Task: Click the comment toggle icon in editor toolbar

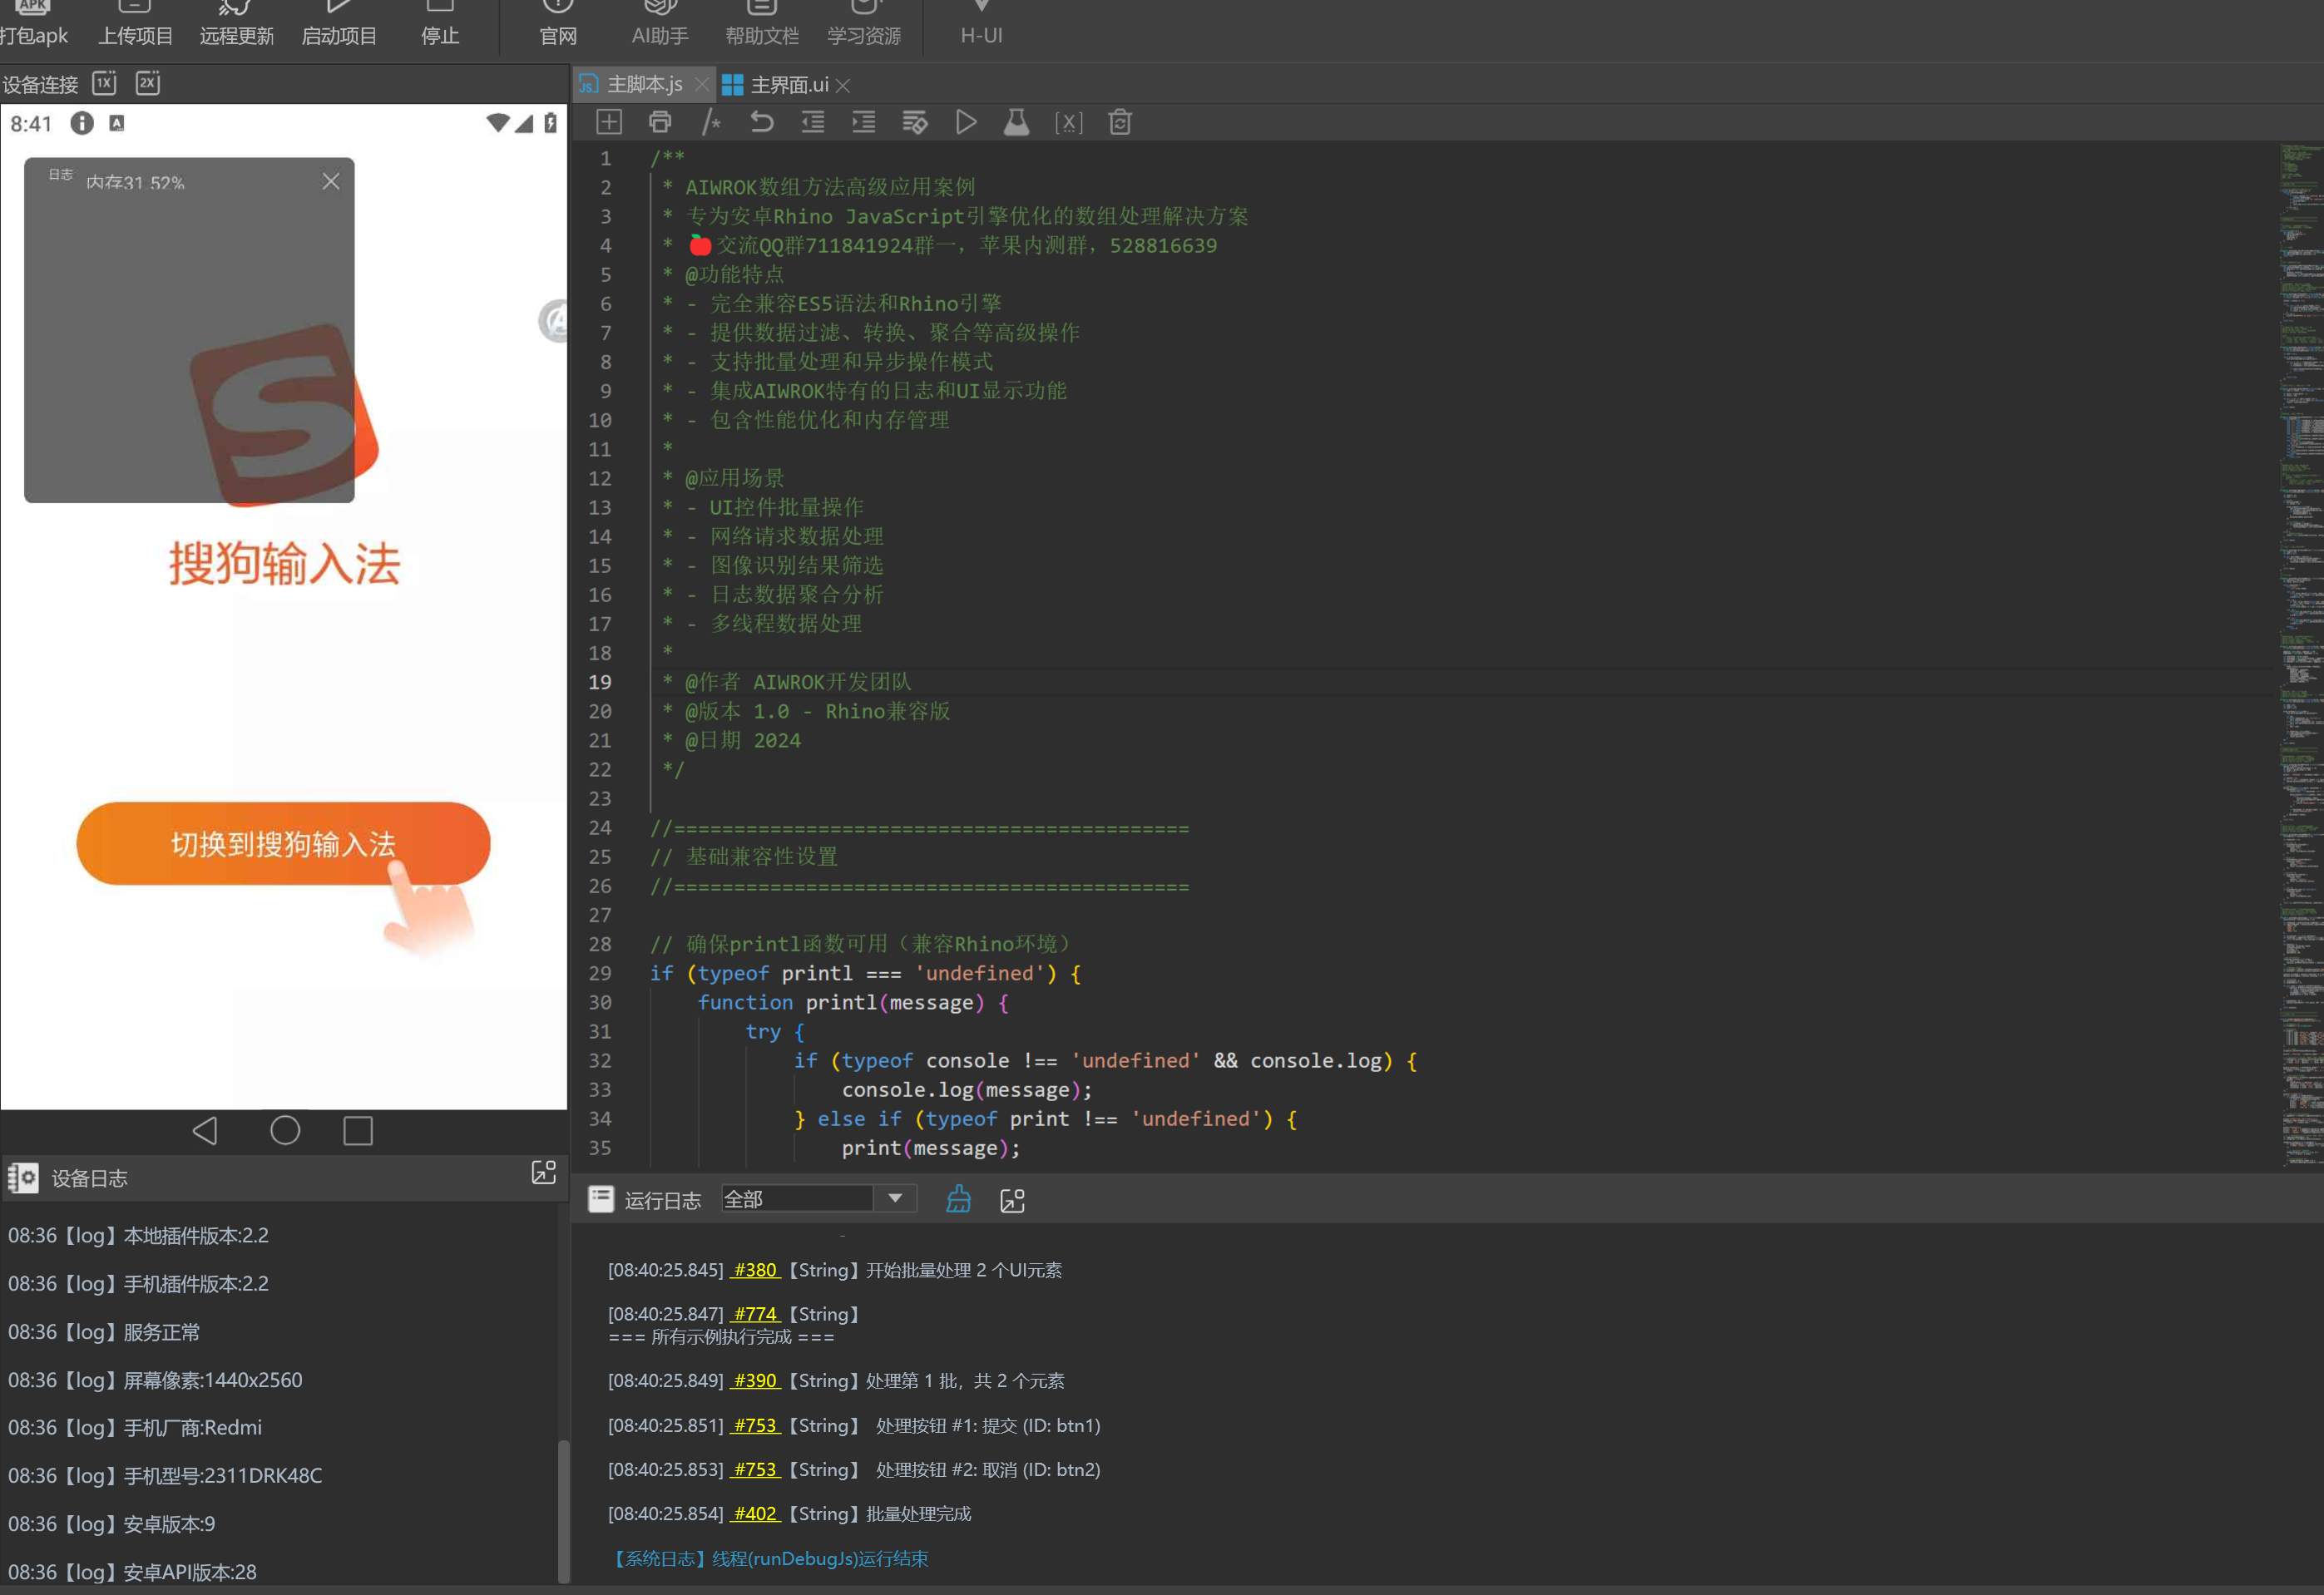Action: tap(711, 122)
